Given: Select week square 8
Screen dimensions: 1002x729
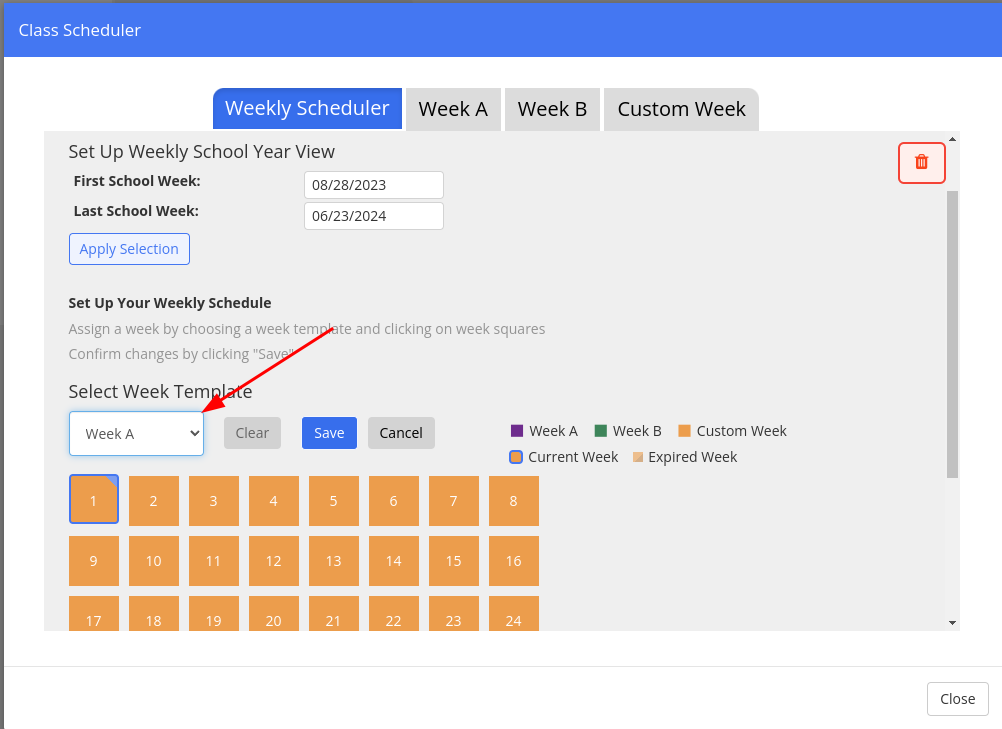Looking at the screenshot, I should tap(514, 501).
